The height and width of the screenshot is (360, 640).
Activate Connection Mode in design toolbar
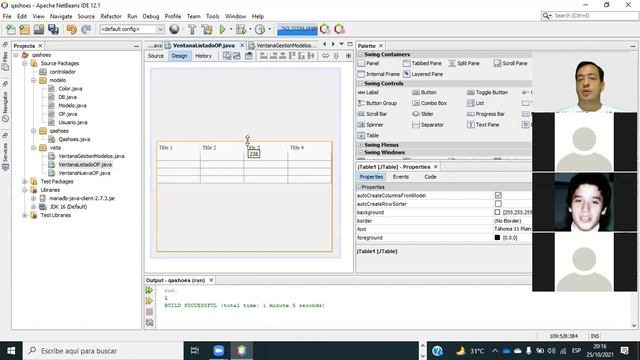coord(237,56)
